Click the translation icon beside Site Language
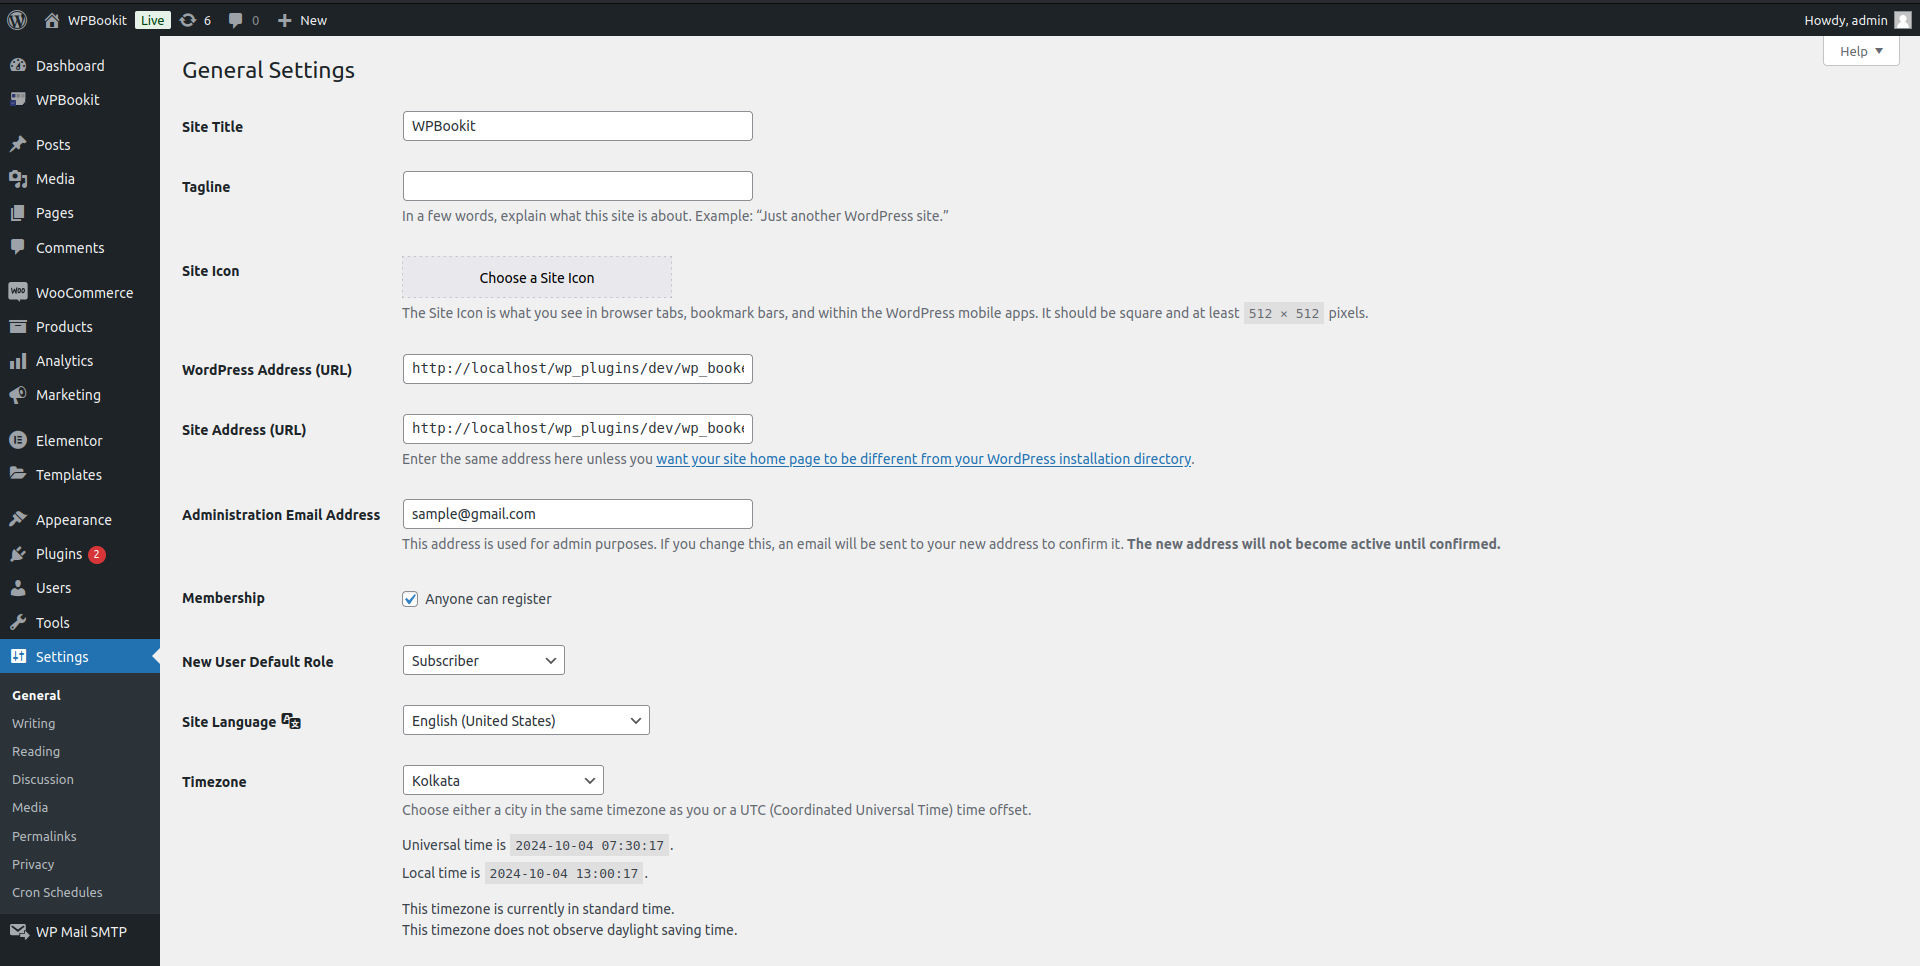Image resolution: width=1920 pixels, height=966 pixels. tap(289, 720)
